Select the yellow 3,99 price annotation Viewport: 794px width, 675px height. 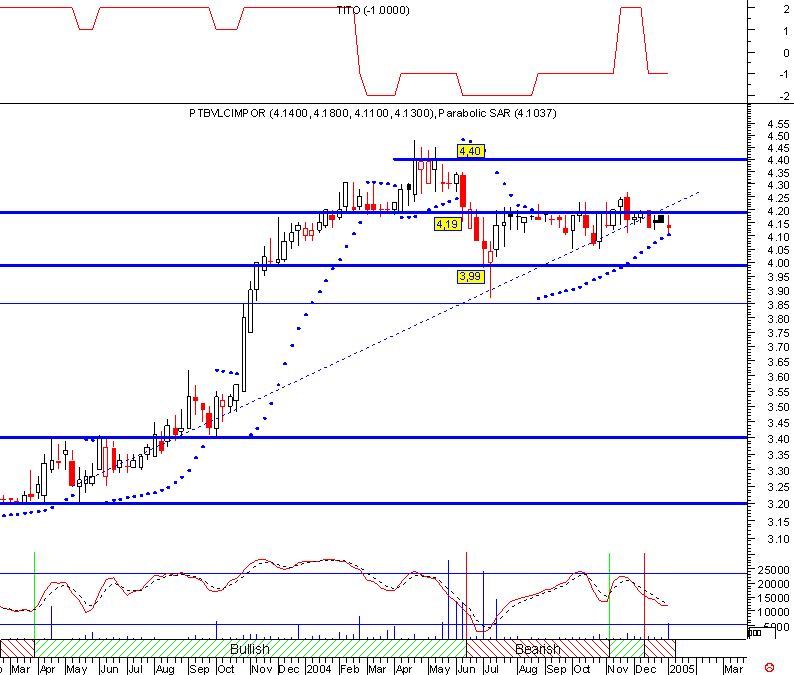[470, 276]
